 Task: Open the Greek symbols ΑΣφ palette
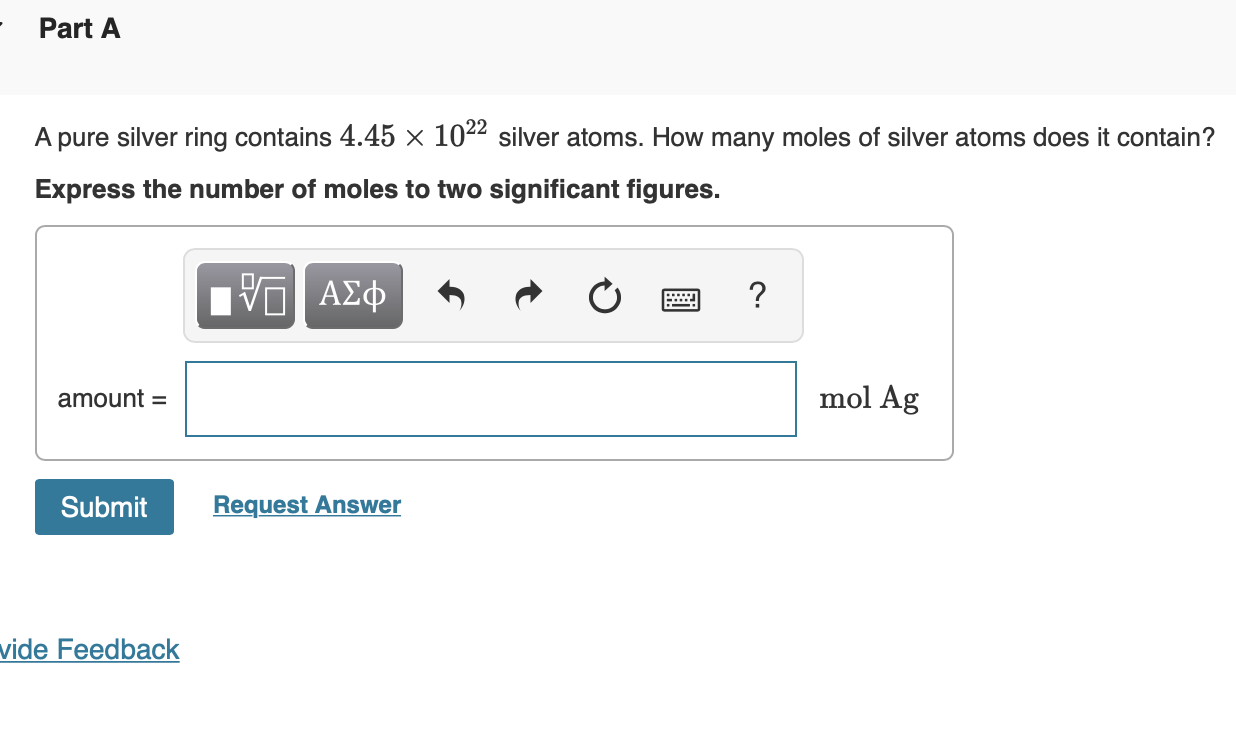point(353,295)
